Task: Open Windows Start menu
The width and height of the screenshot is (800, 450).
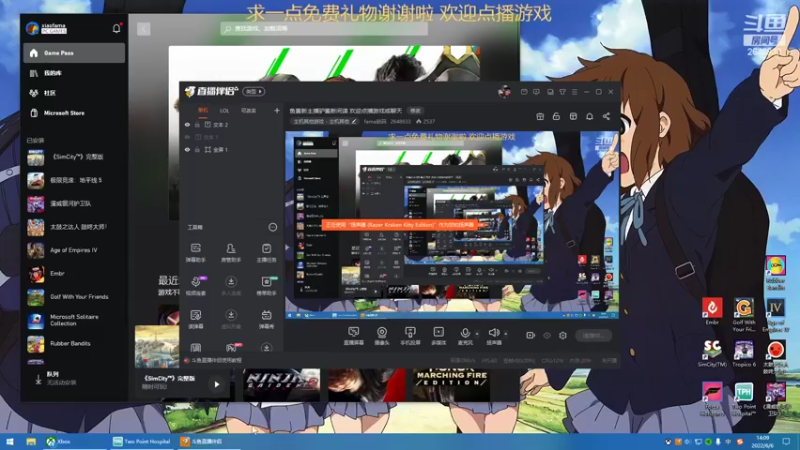Action: click(x=10, y=441)
